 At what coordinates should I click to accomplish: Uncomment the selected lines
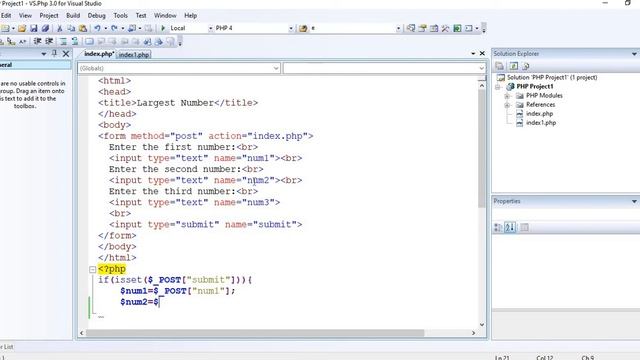[75, 41]
